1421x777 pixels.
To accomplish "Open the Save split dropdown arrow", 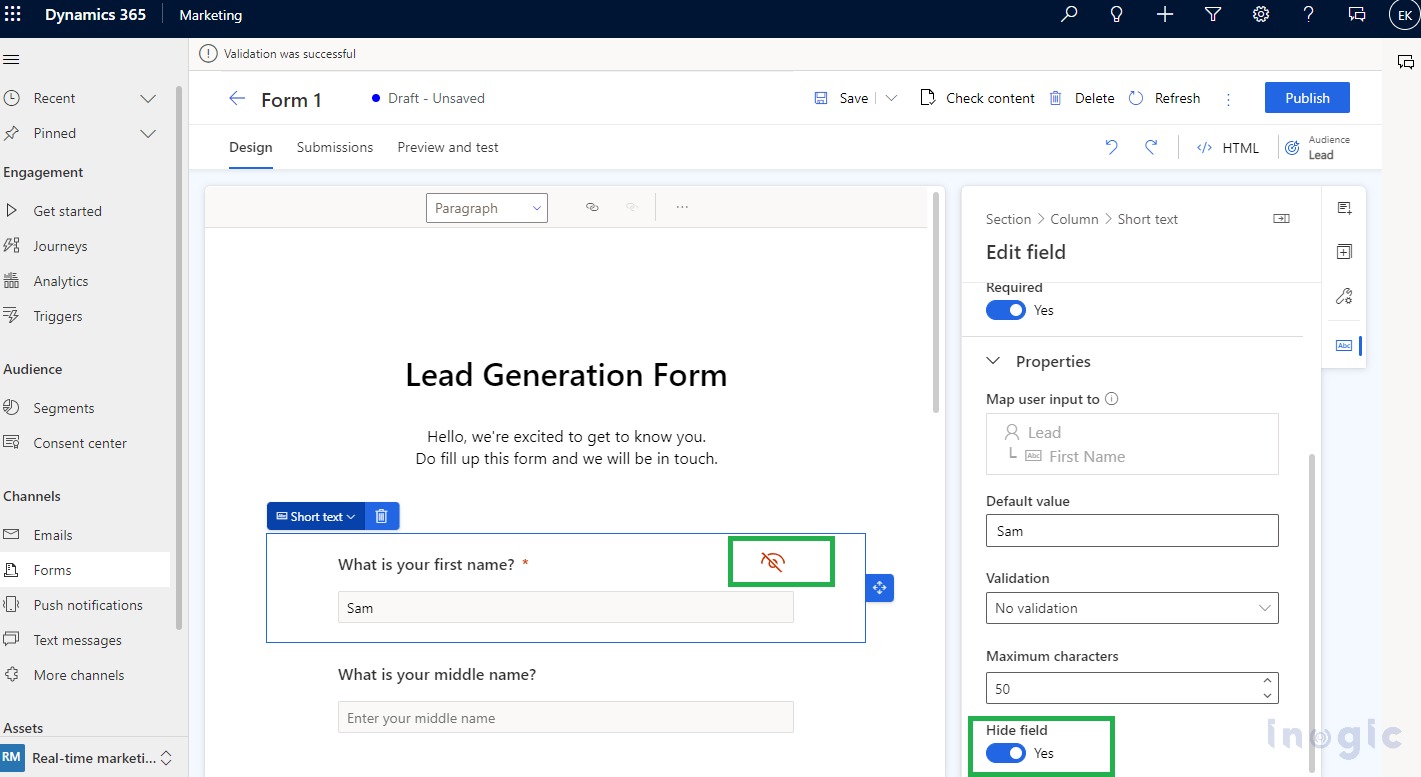I will 891,98.
